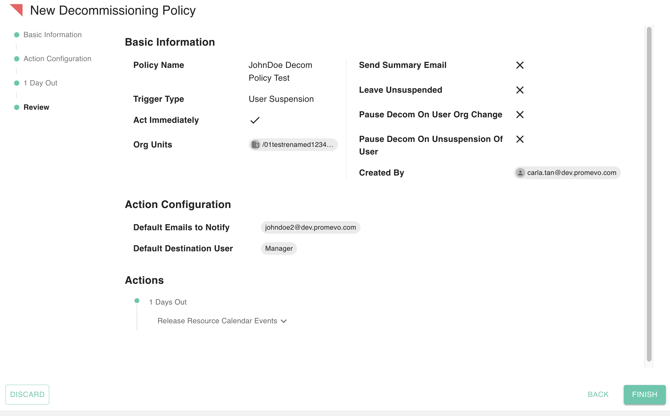Click the User Suspension trigger value
Image resolution: width=670 pixels, height=416 pixels.
tap(281, 99)
